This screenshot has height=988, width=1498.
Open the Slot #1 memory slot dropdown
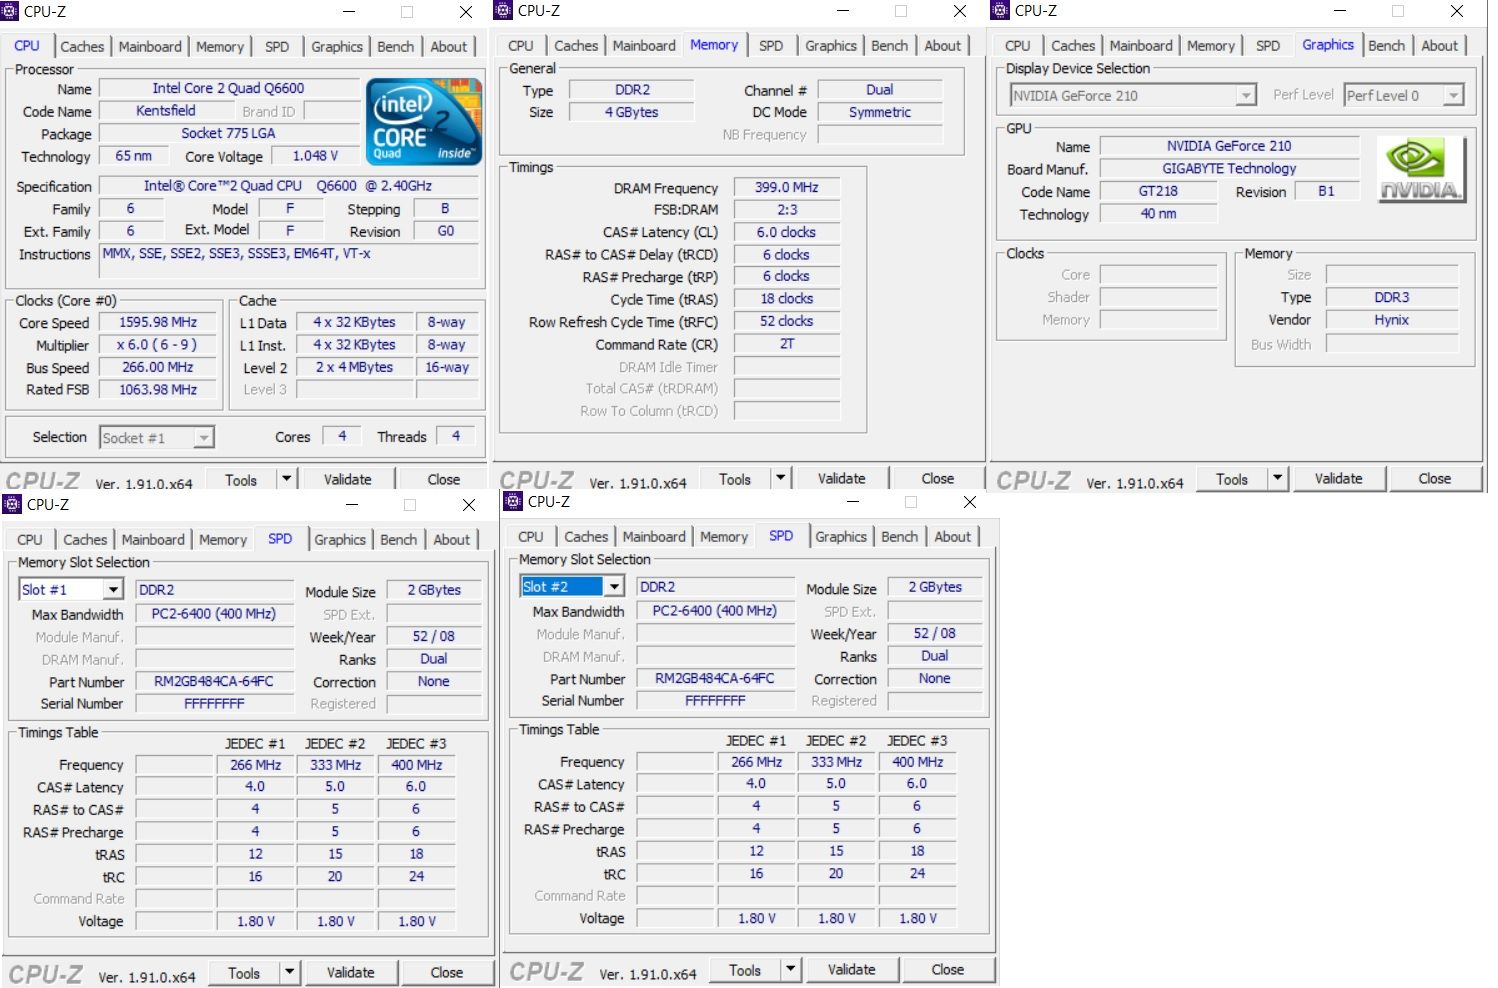pos(112,590)
